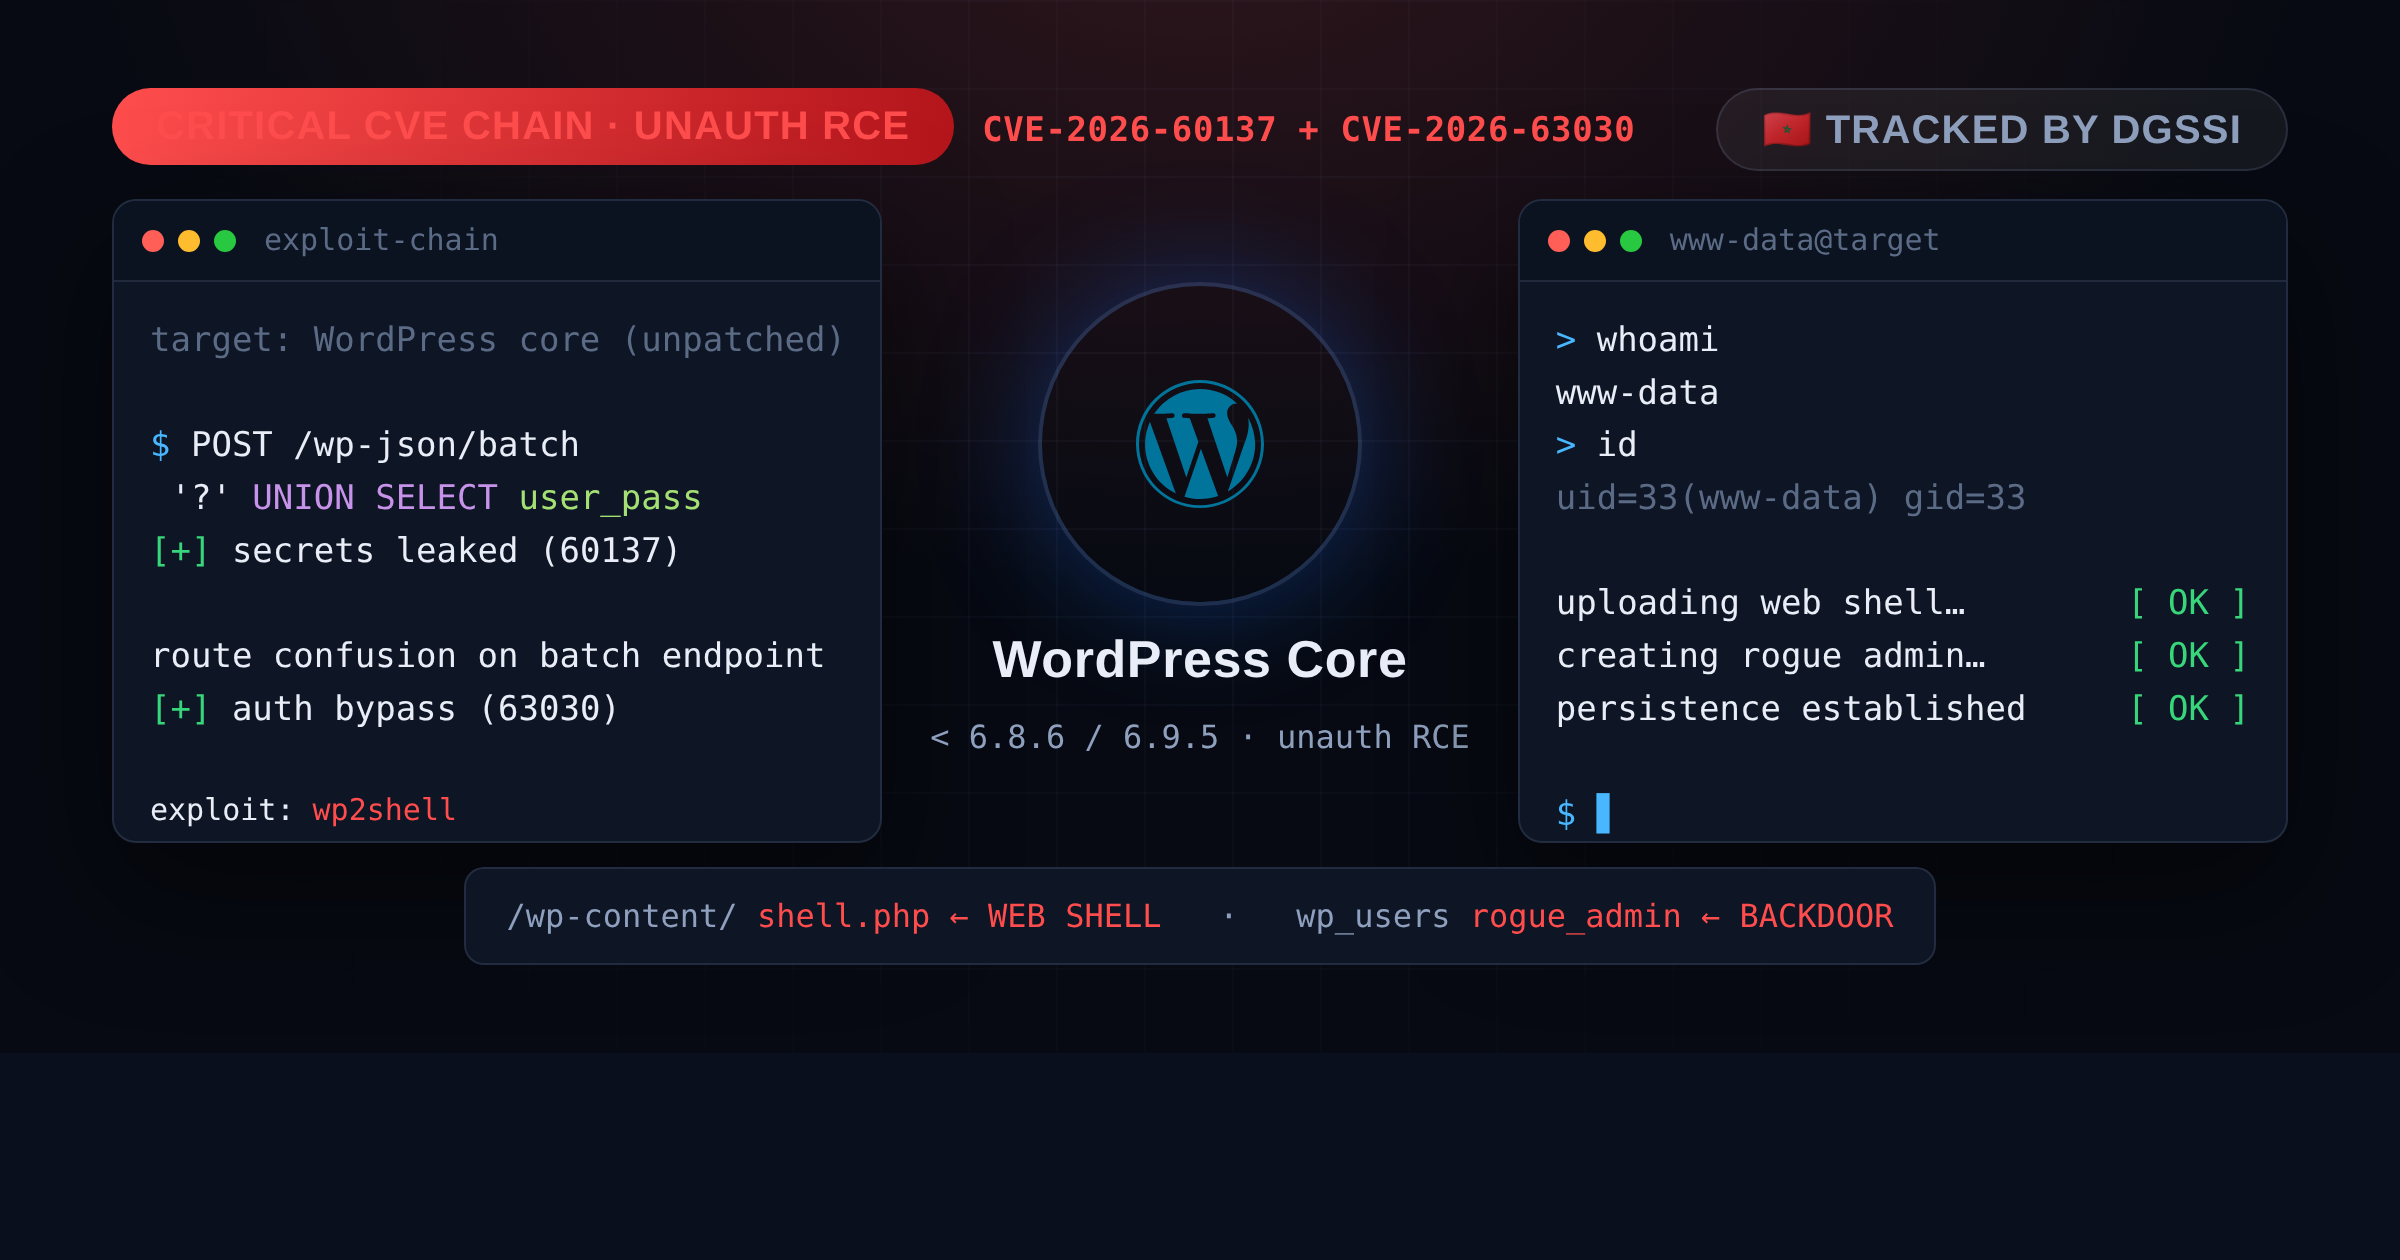
Task: Click the green dot in the www-data@target window
Action: coord(1631,241)
